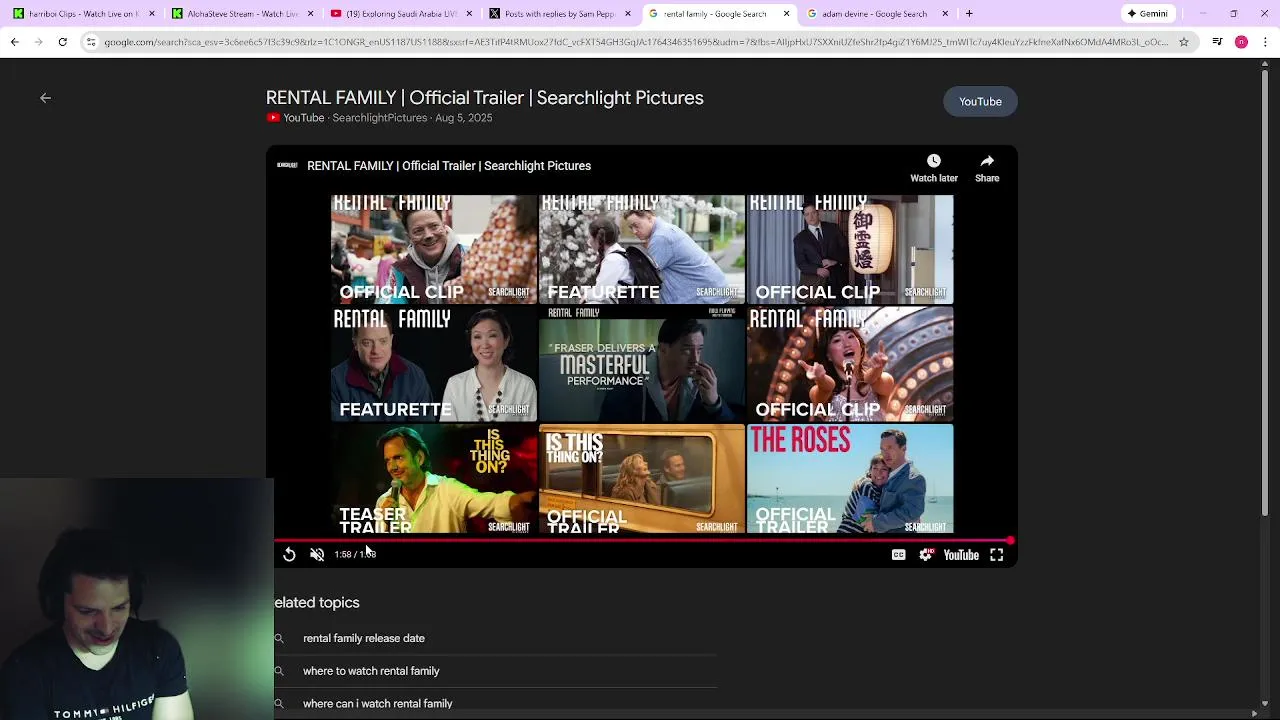Open Is This Thing On teaser trailer thumbnail

(434, 479)
